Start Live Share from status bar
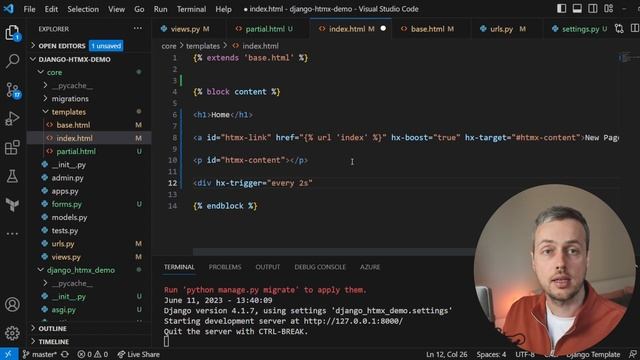640x360 pixels. (138, 354)
